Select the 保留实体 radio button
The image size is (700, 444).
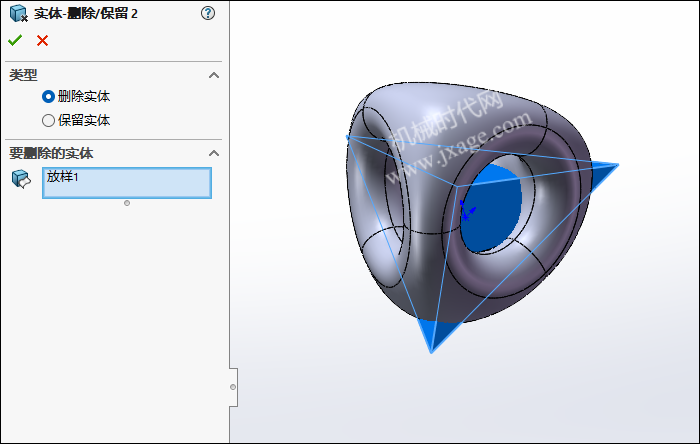click(x=48, y=120)
